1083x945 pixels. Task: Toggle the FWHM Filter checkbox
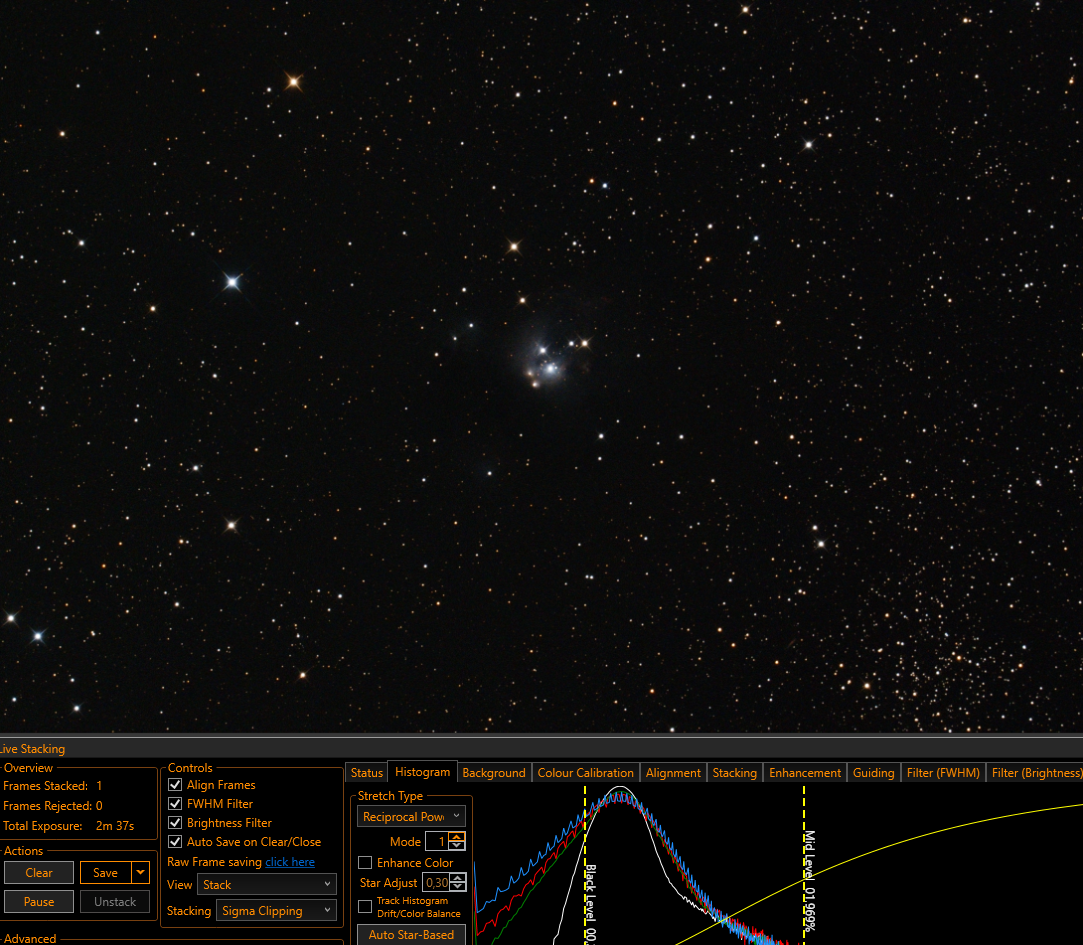click(175, 803)
